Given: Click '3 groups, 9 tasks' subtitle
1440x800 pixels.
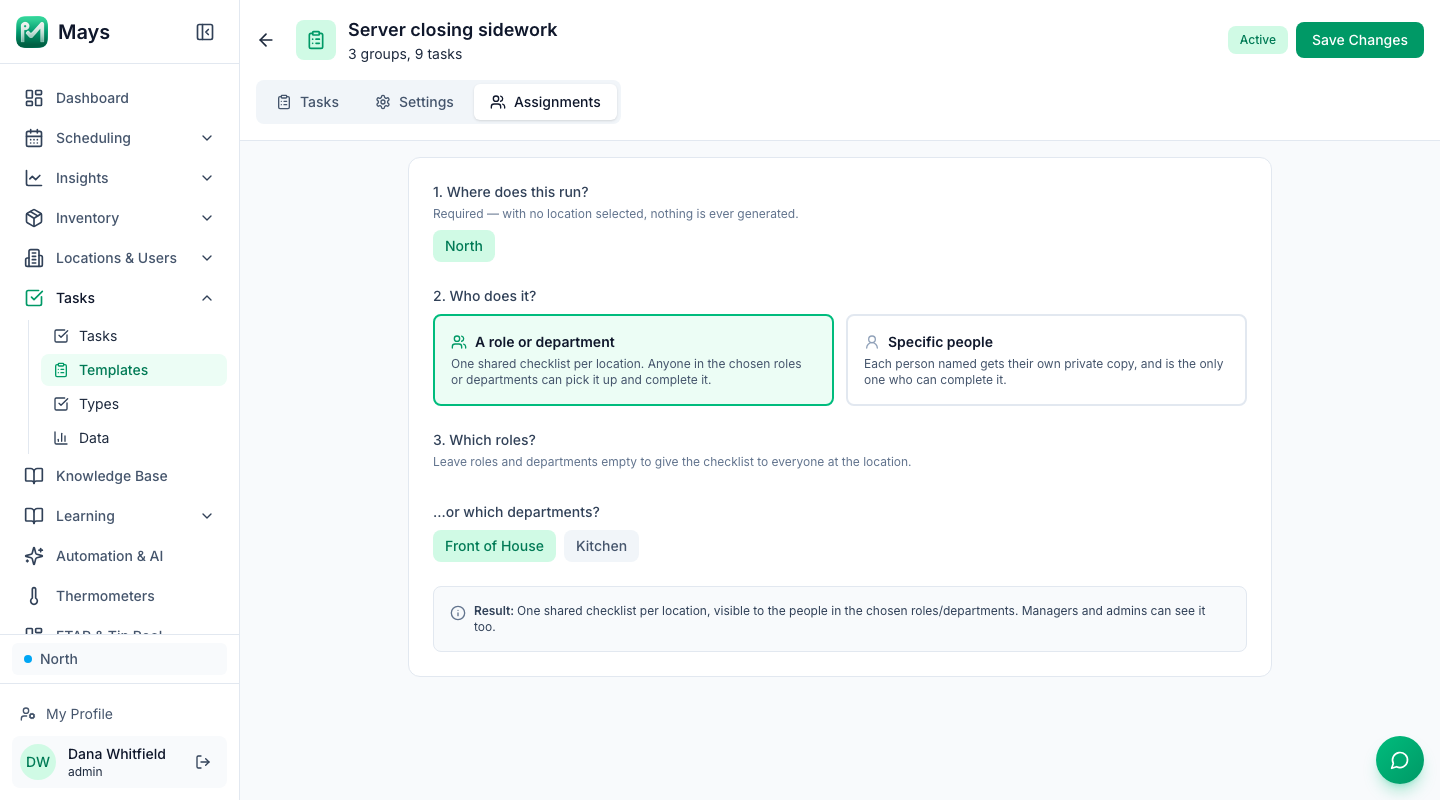Looking at the screenshot, I should (x=405, y=54).
